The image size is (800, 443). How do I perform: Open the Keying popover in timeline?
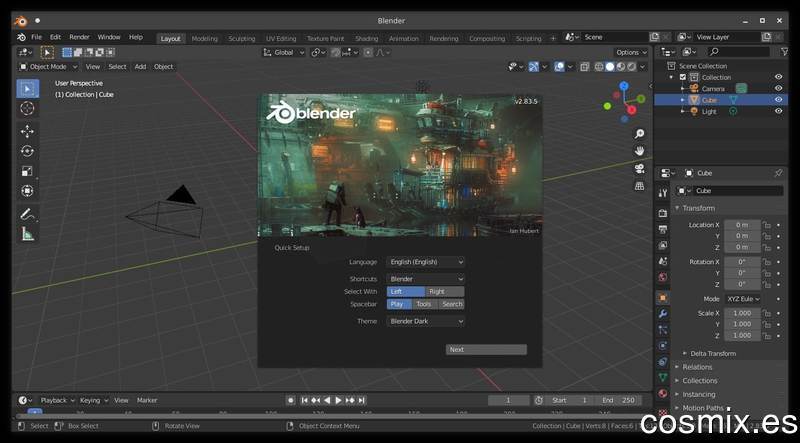[x=93, y=401]
